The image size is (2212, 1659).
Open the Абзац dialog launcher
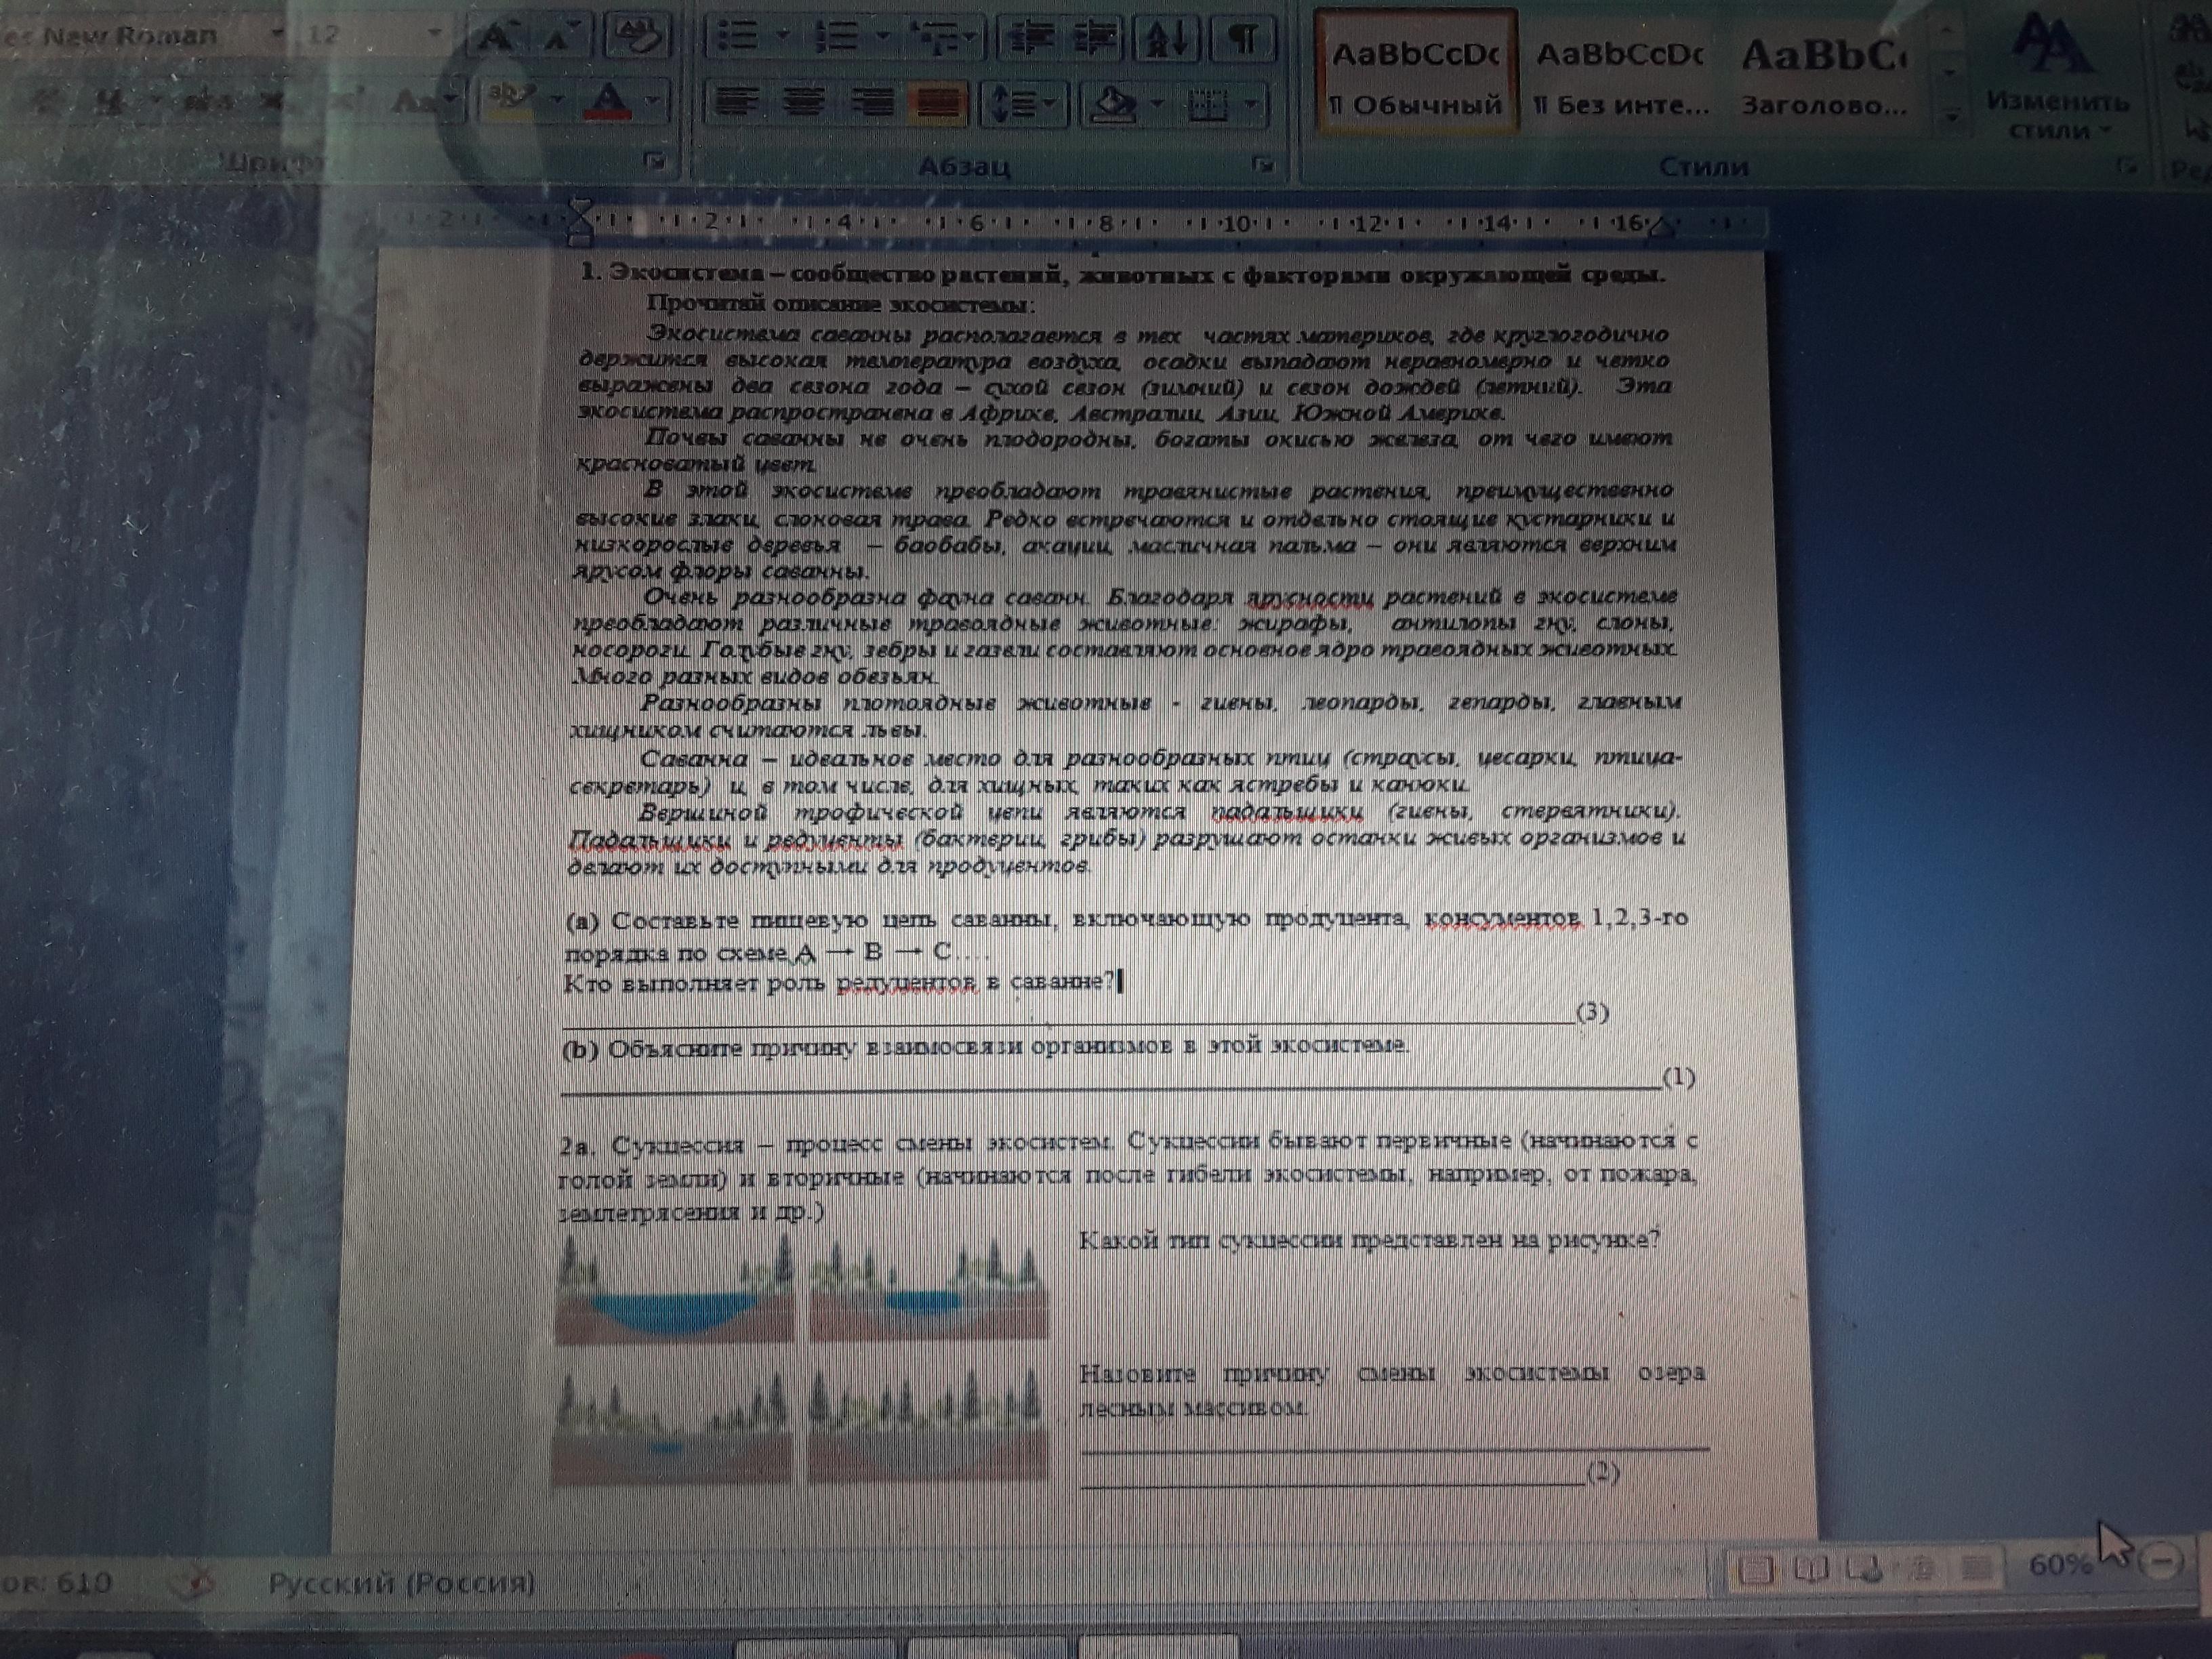1263,165
